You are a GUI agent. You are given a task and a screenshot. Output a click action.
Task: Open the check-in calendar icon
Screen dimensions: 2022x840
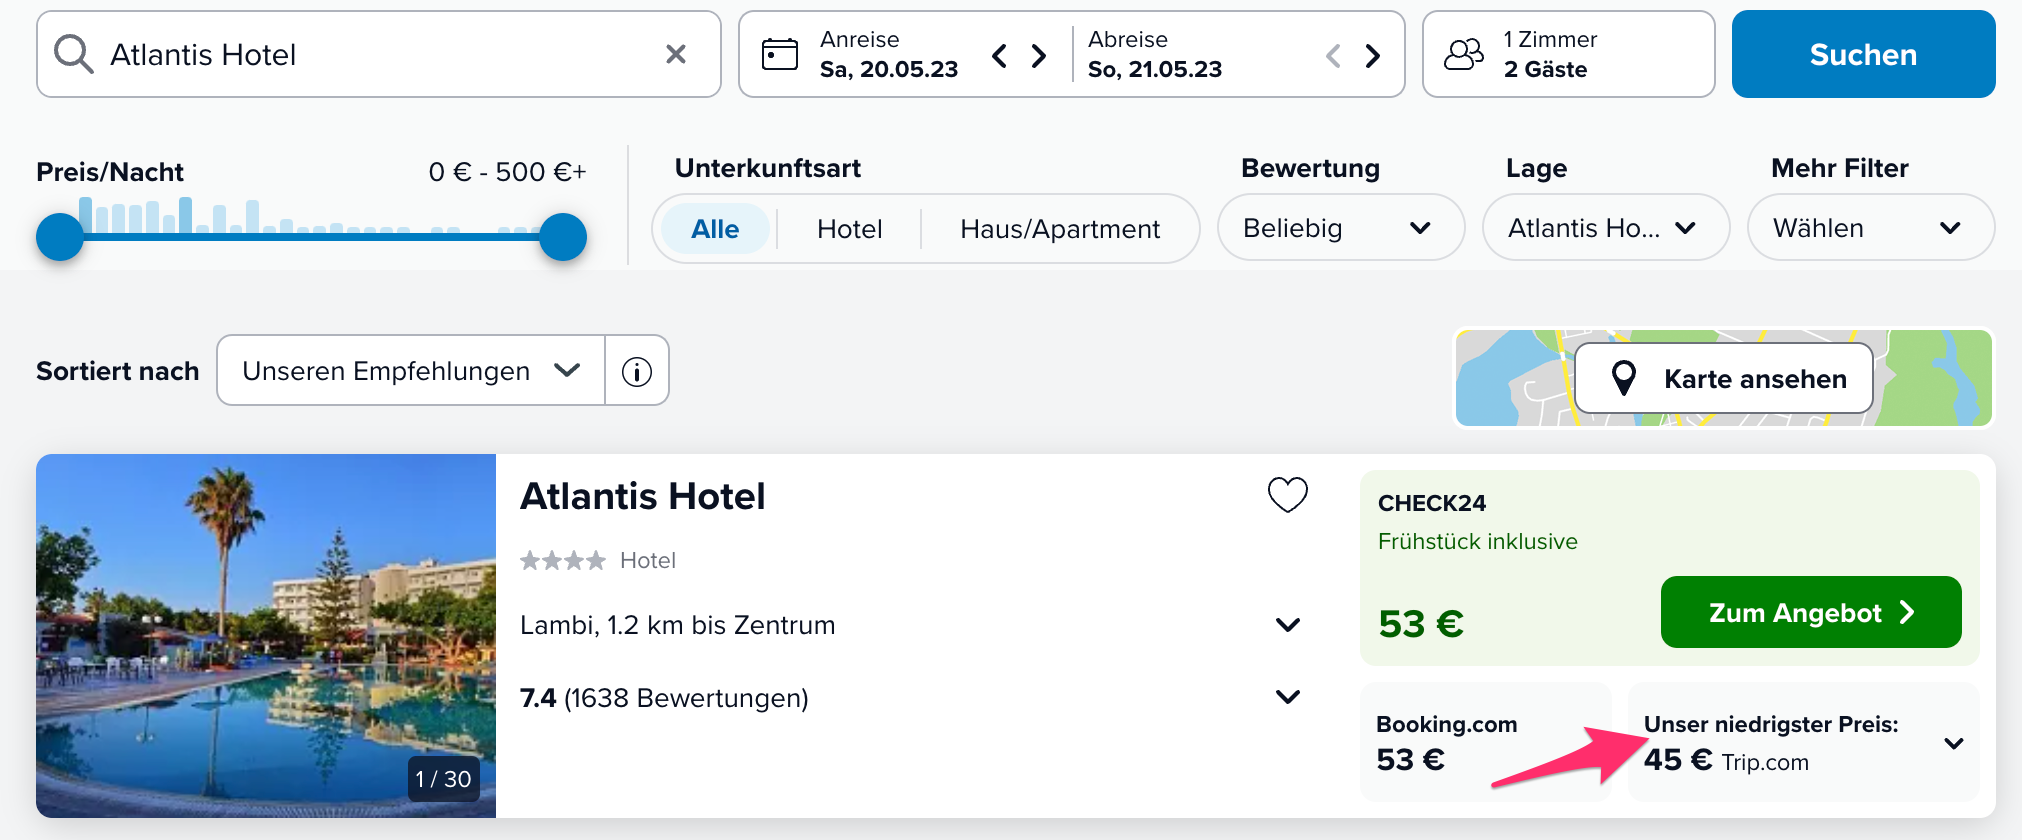[x=780, y=54]
